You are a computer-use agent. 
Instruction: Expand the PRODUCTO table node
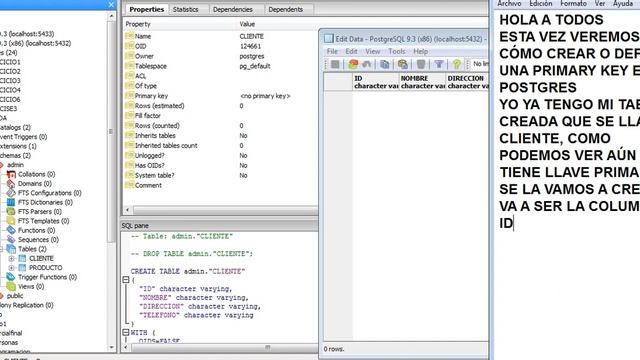11,268
